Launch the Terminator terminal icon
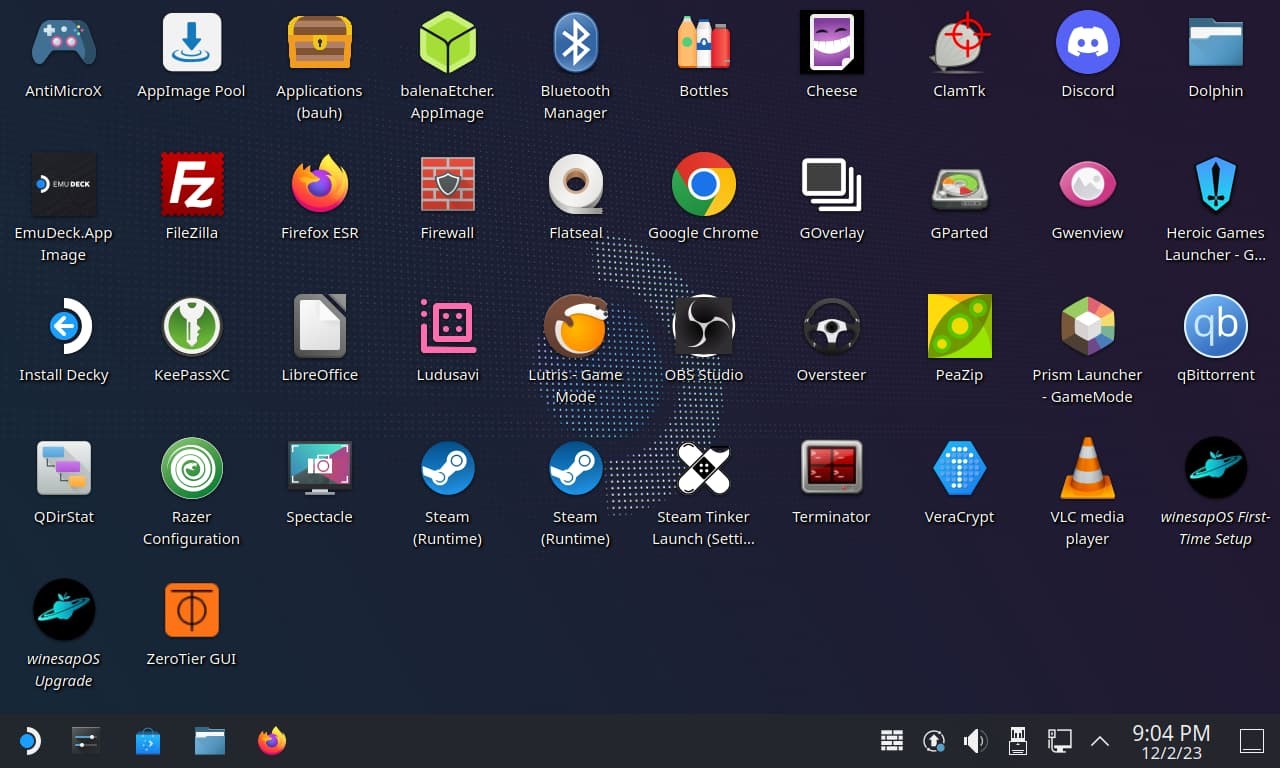The image size is (1280, 768). [x=832, y=469]
